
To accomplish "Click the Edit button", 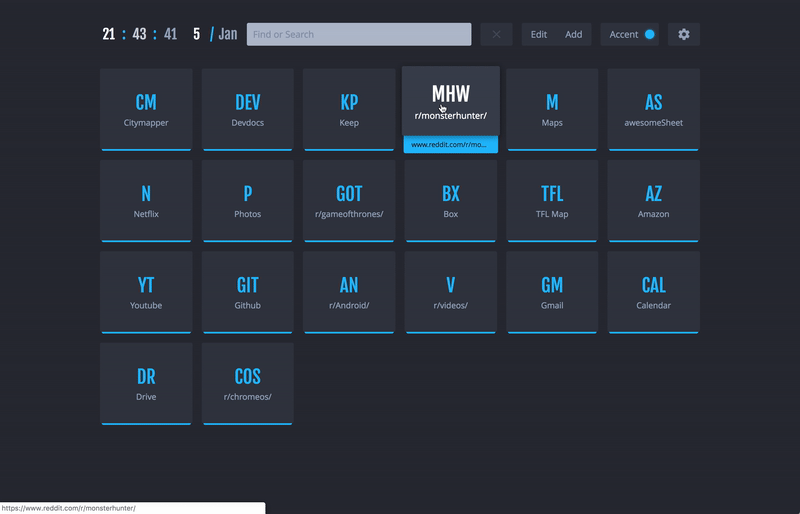I will [x=539, y=34].
